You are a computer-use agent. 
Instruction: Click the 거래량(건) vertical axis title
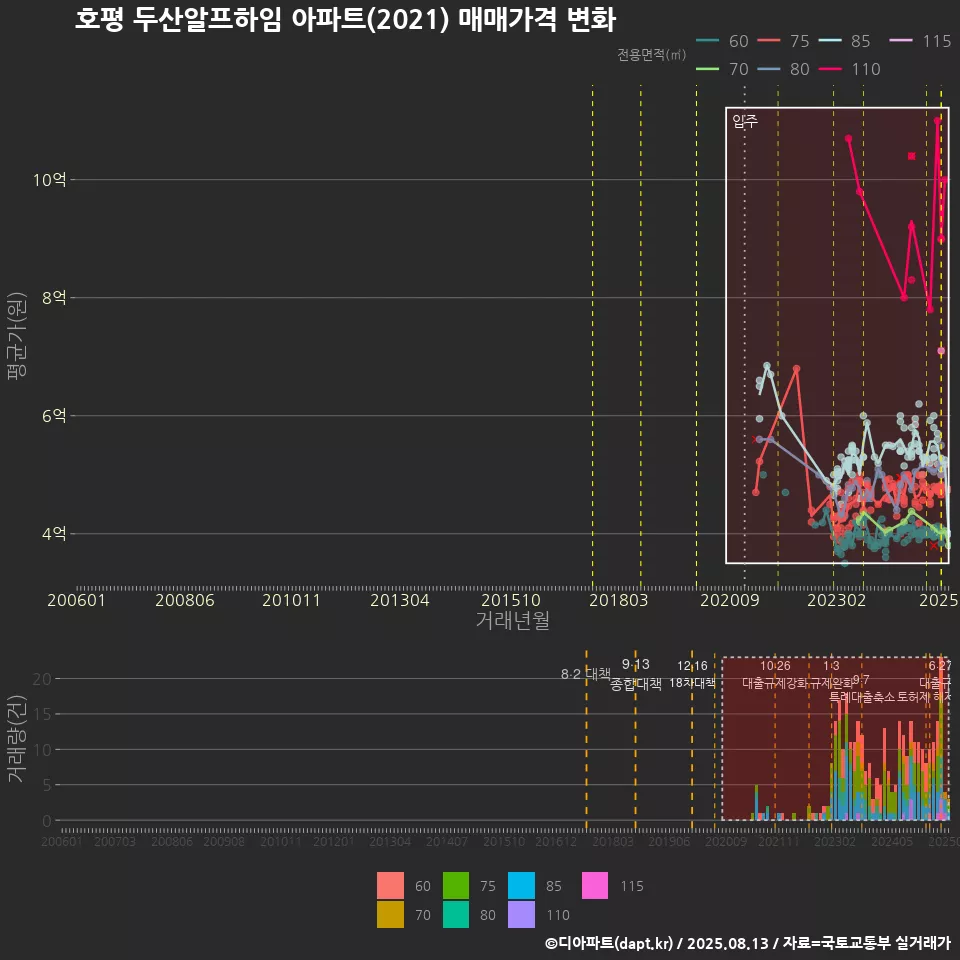point(17,738)
